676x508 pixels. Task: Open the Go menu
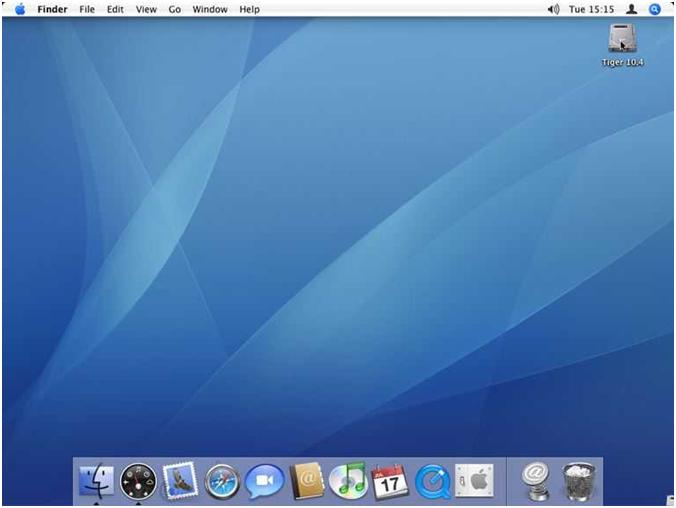coord(175,9)
